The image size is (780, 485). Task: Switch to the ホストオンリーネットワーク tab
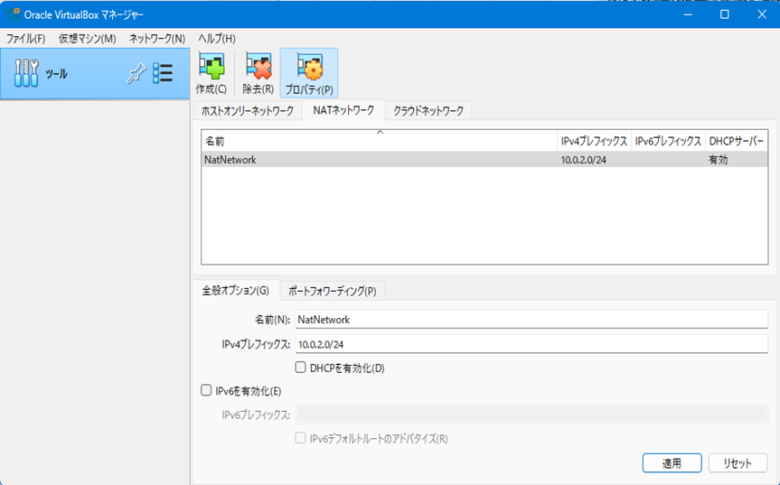point(247,110)
